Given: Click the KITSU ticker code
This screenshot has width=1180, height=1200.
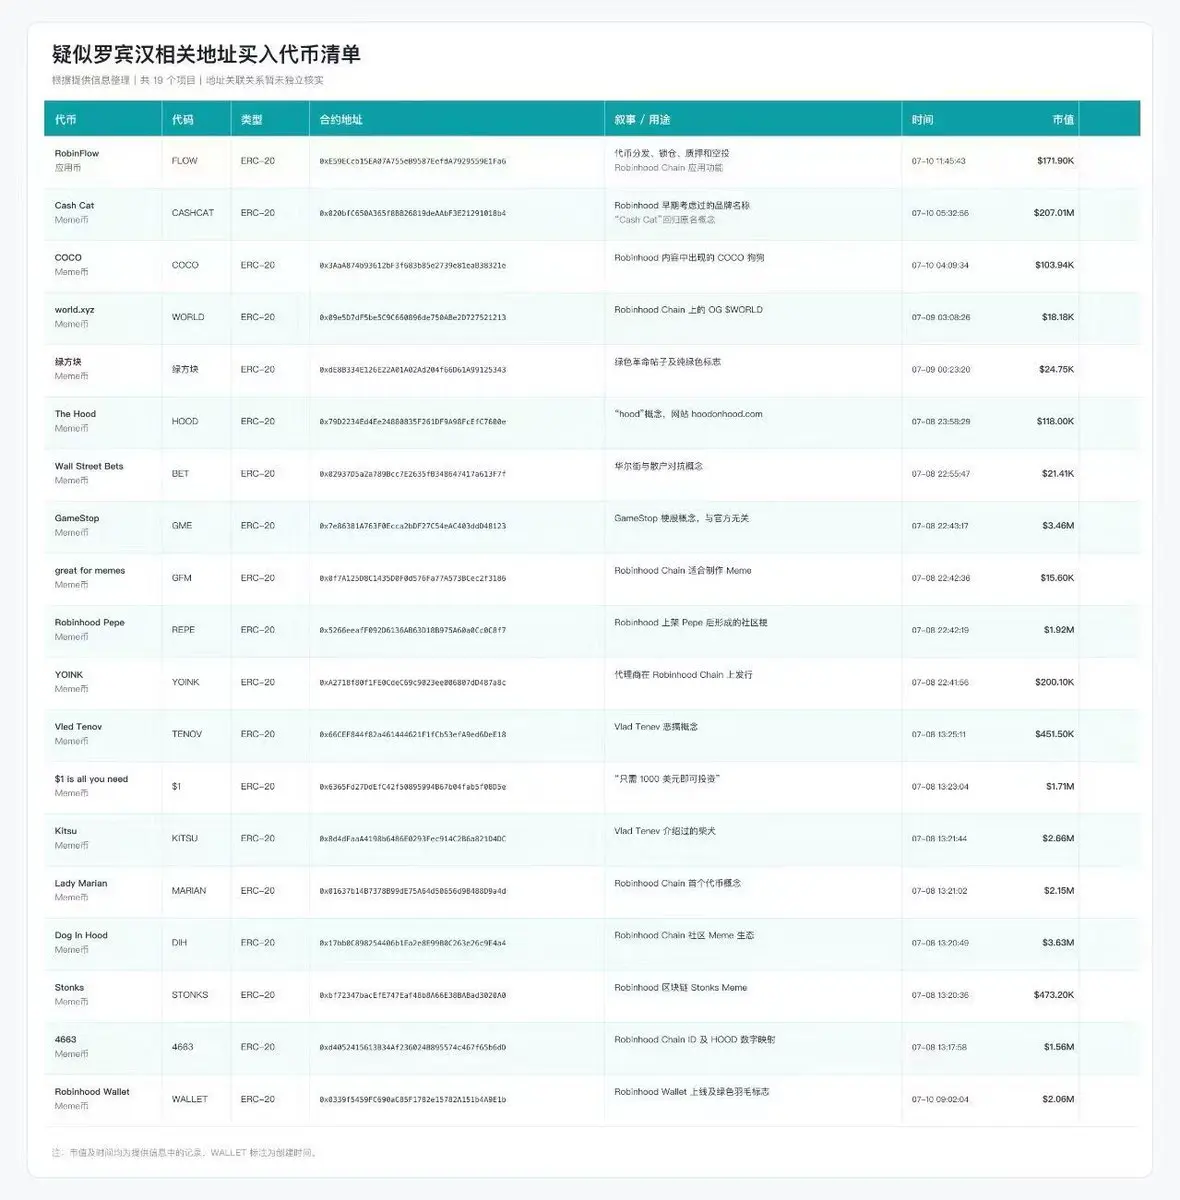Looking at the screenshot, I should [185, 839].
